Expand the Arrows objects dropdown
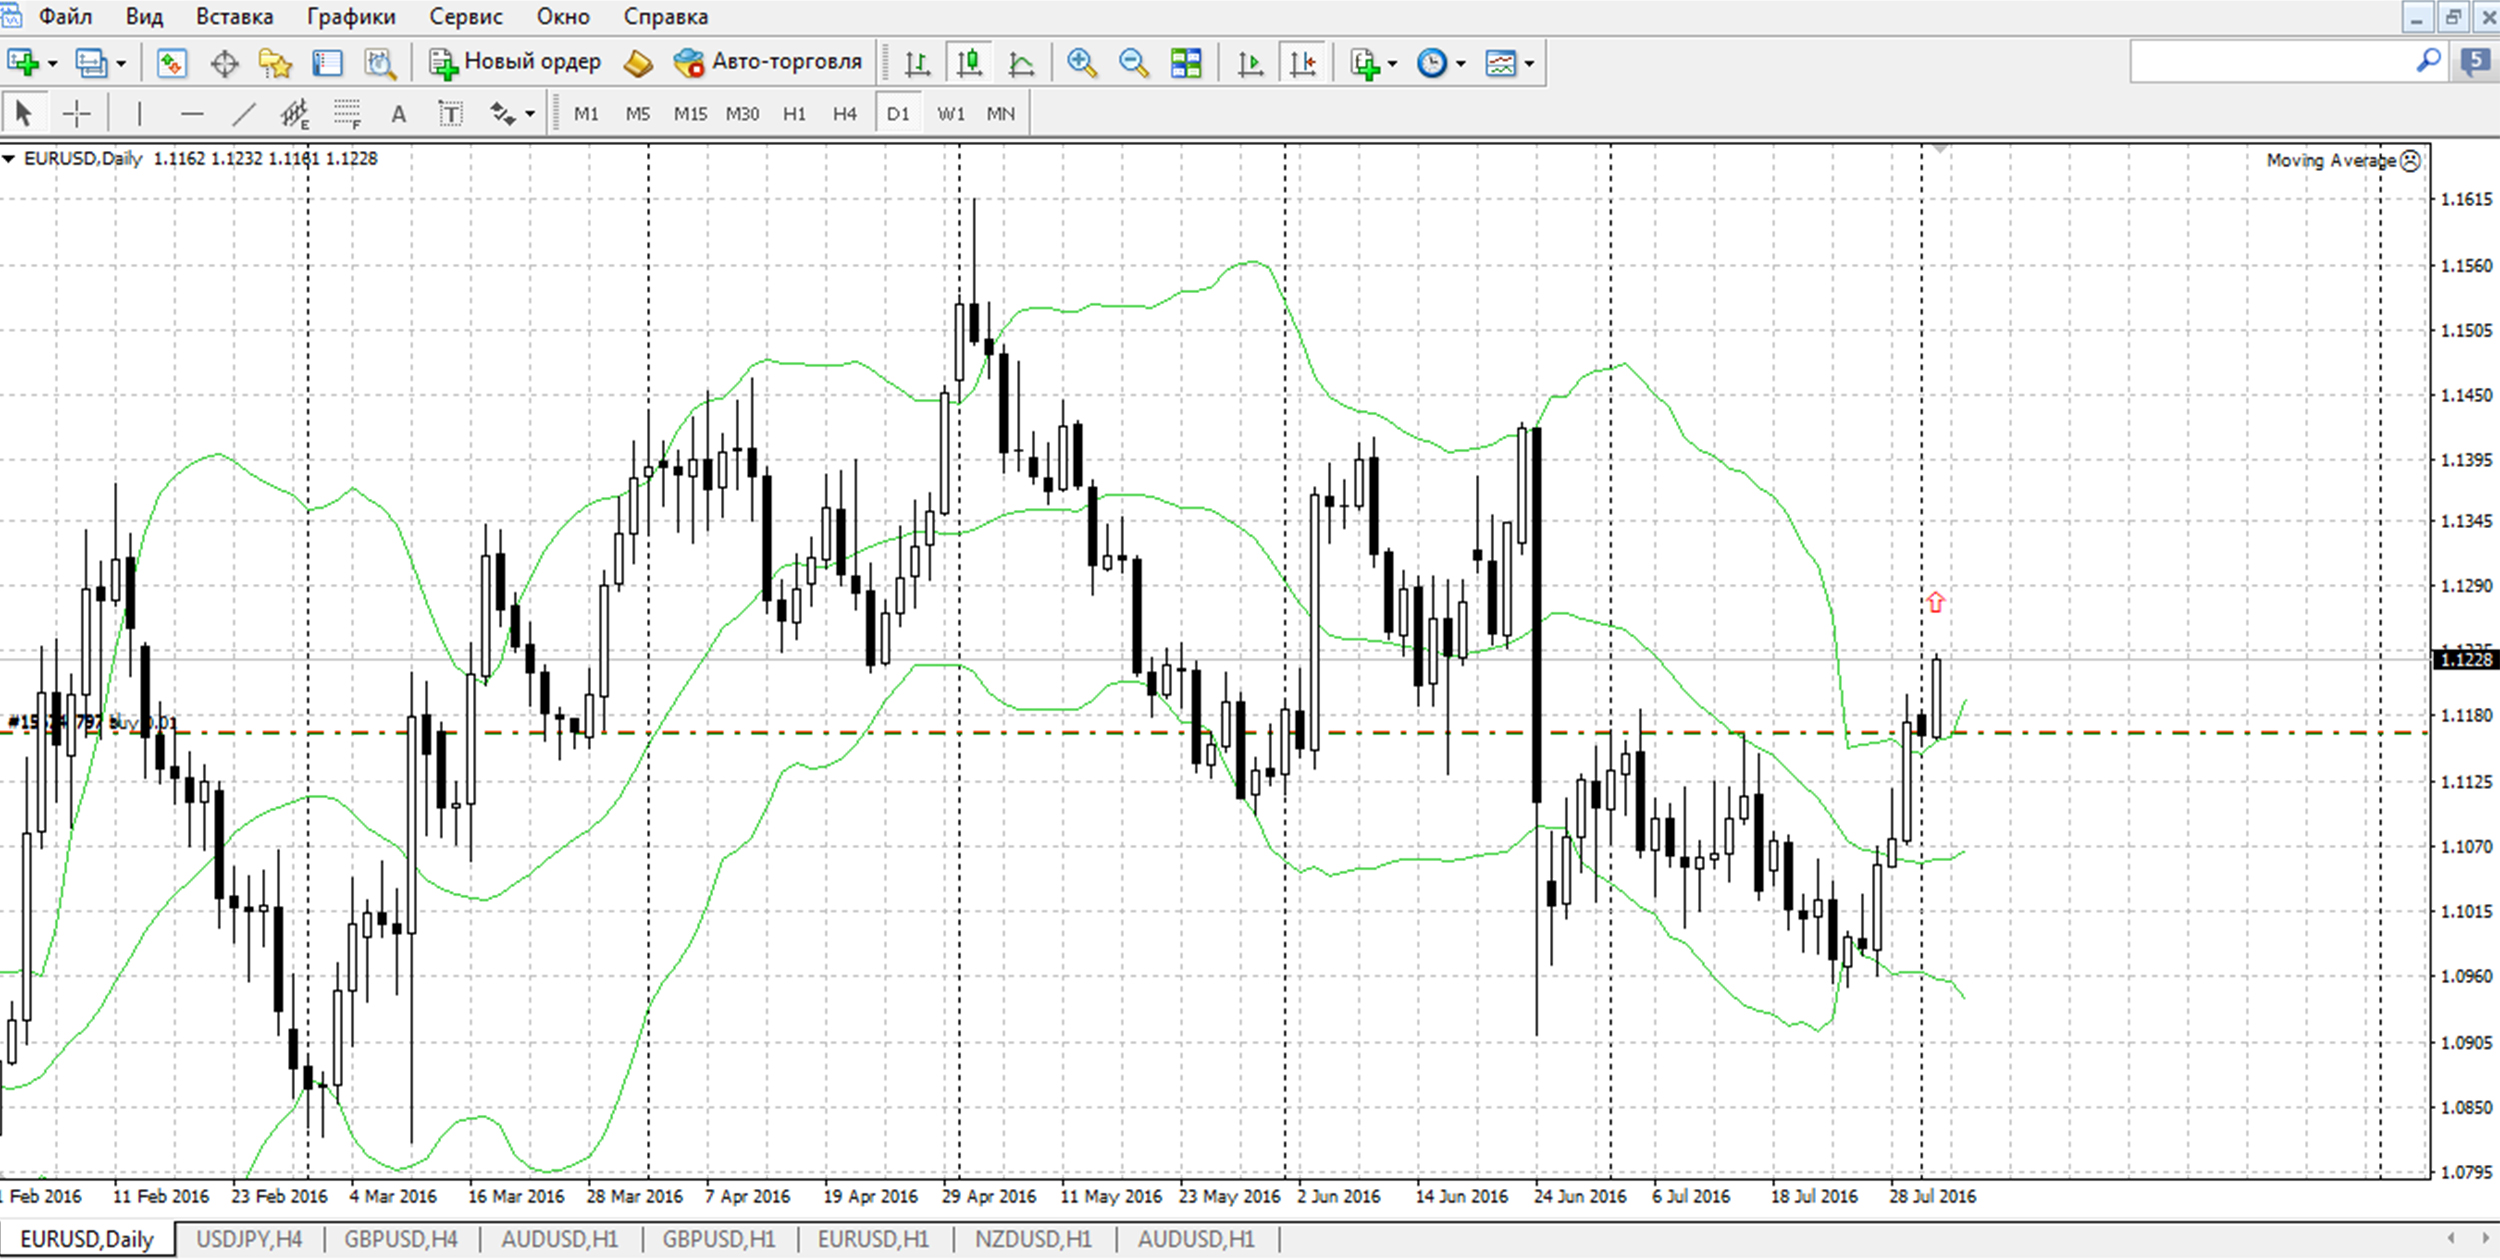2500x1260 pixels. click(530, 114)
